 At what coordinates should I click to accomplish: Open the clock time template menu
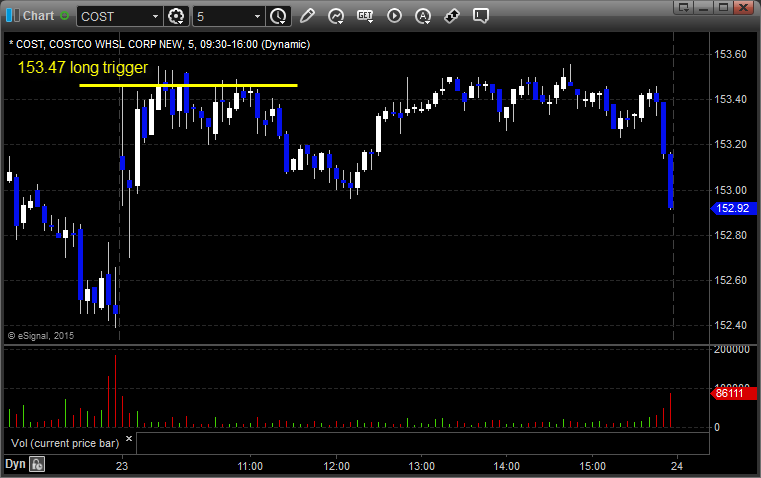pyautogui.click(x=279, y=16)
